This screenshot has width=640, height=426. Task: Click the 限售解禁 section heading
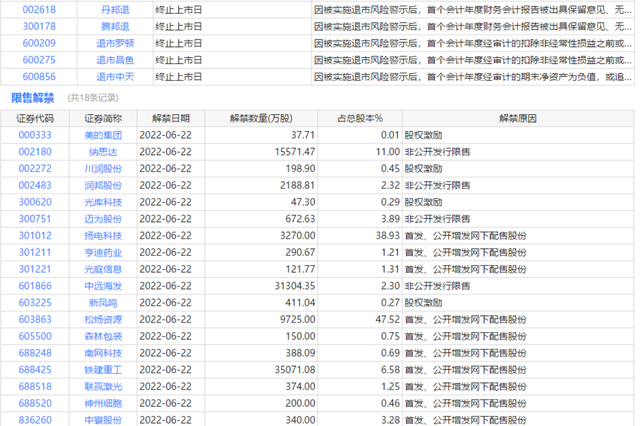[33, 98]
